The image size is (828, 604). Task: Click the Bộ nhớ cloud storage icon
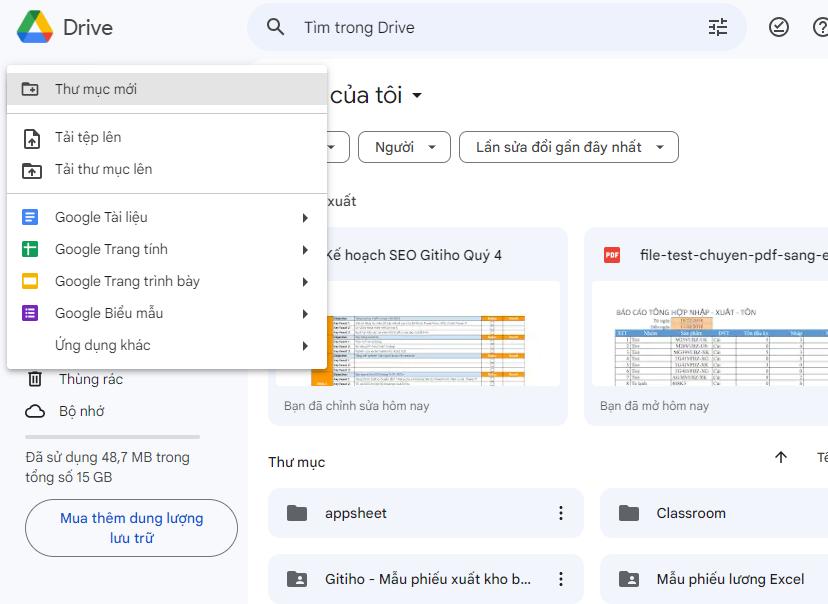point(36,411)
